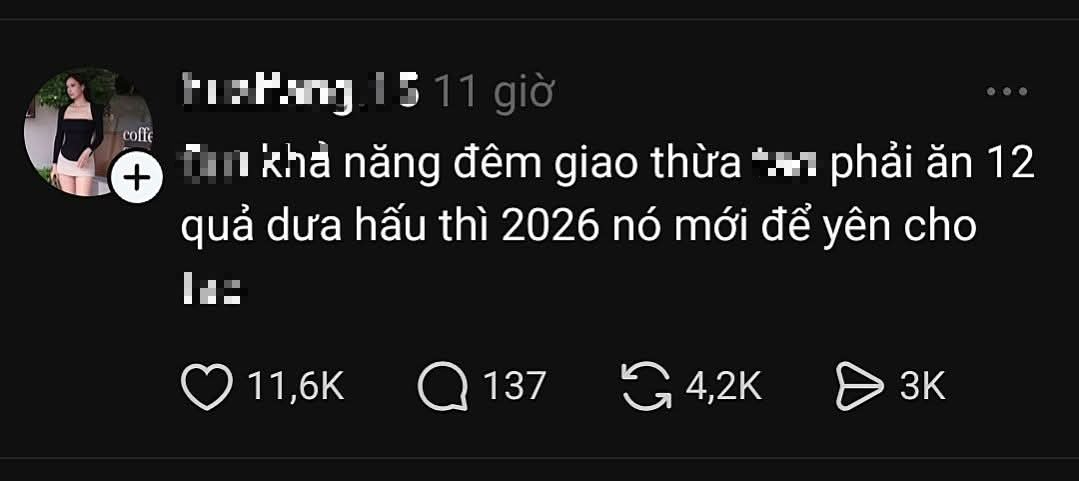Viewport: 1079px width, 481px height.
Task: Click the blurred word ending the post
Action: coord(213,288)
